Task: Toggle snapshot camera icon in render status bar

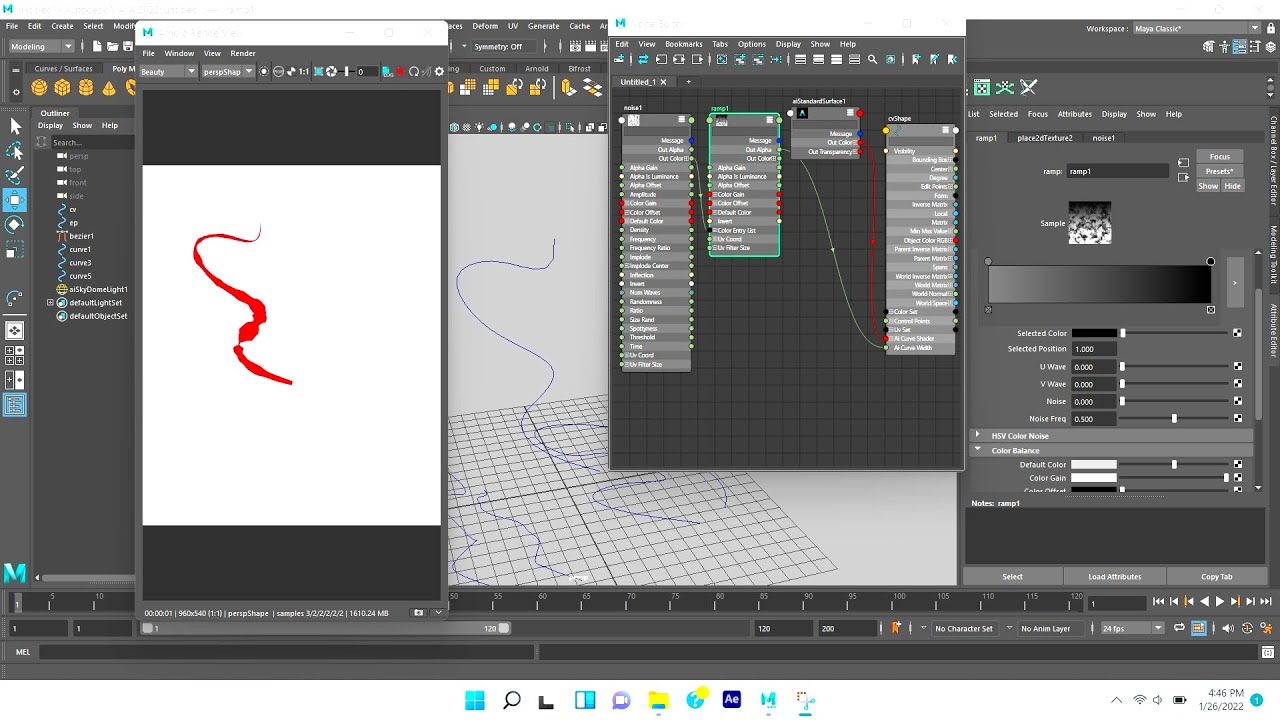Action: point(419,613)
